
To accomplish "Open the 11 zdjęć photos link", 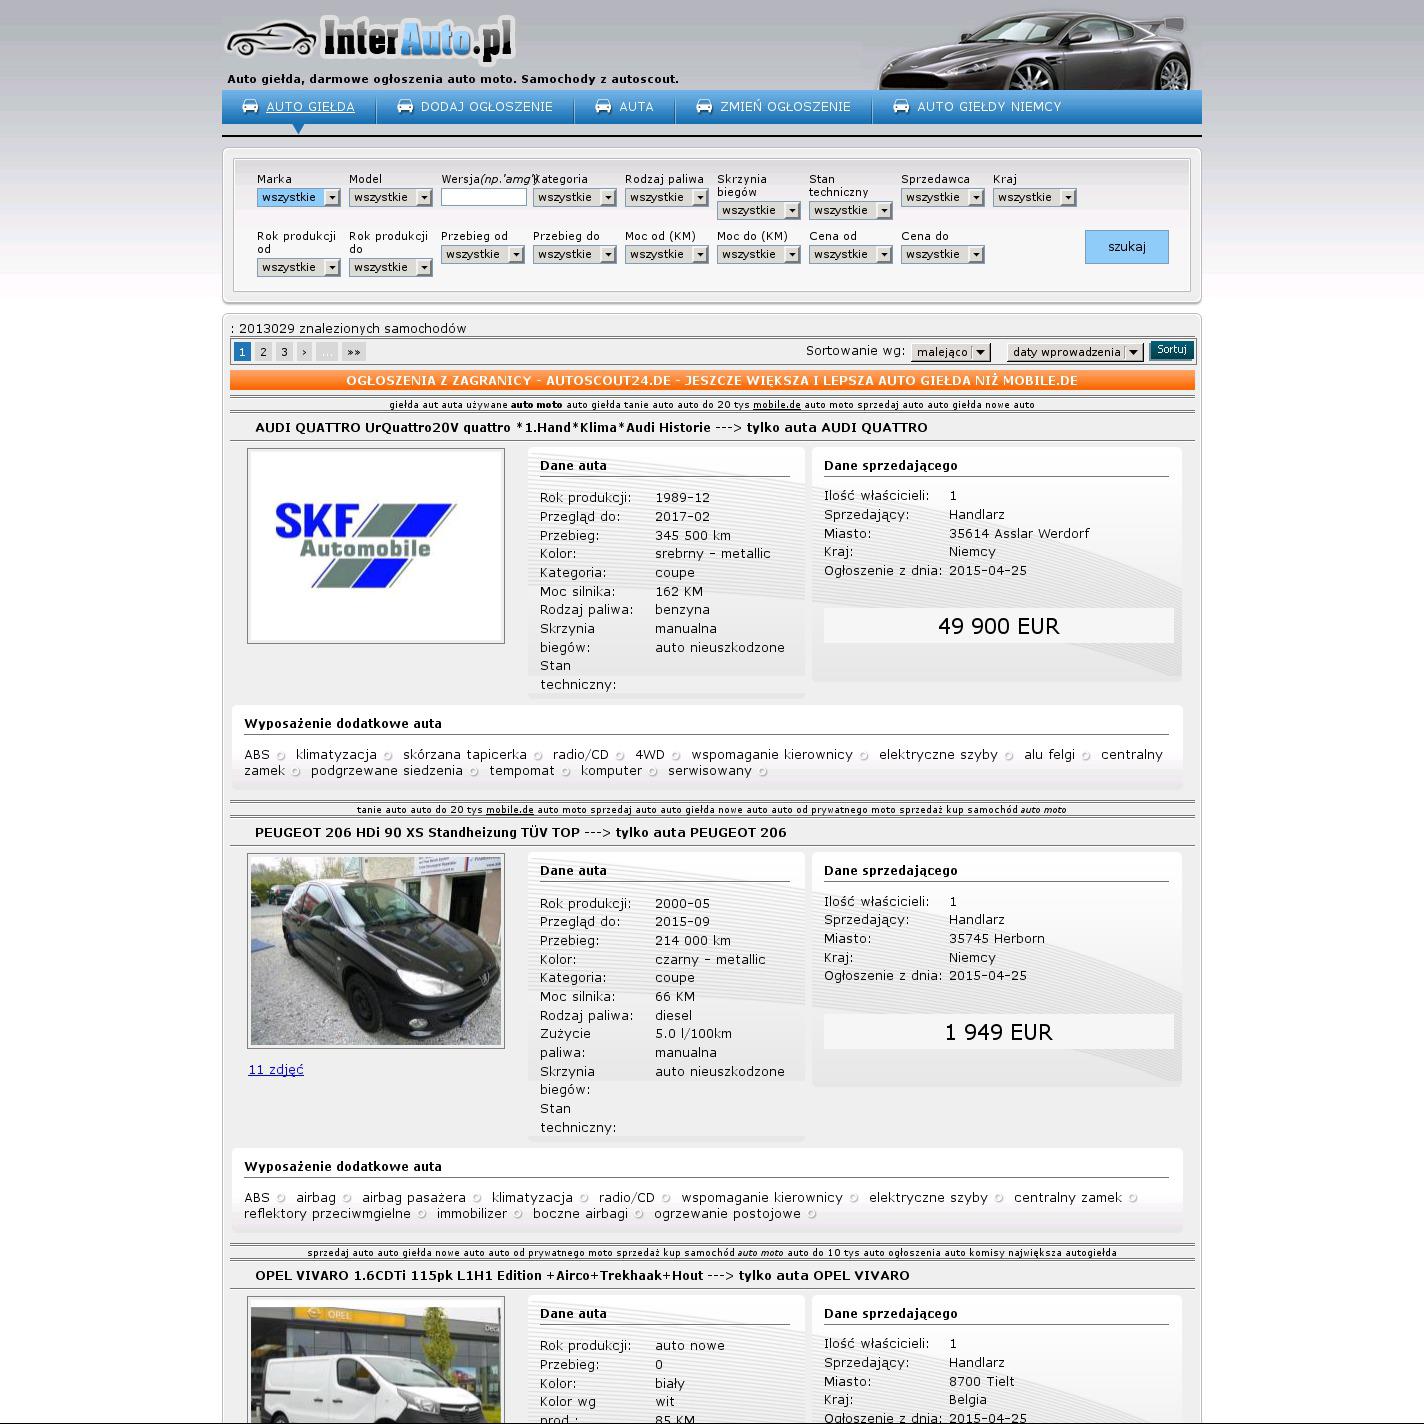I will click(276, 1070).
